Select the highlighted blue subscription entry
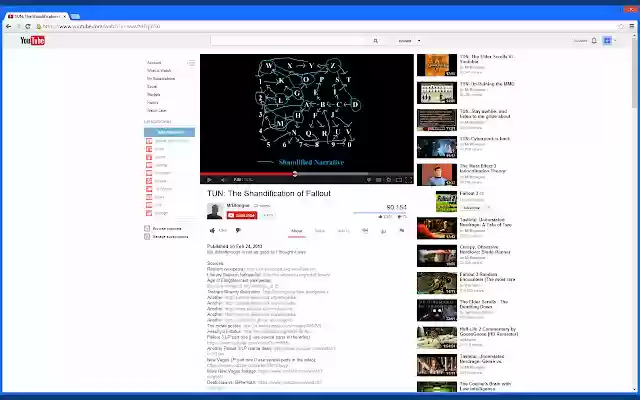Viewport: 640px width, 400px height. click(169, 132)
